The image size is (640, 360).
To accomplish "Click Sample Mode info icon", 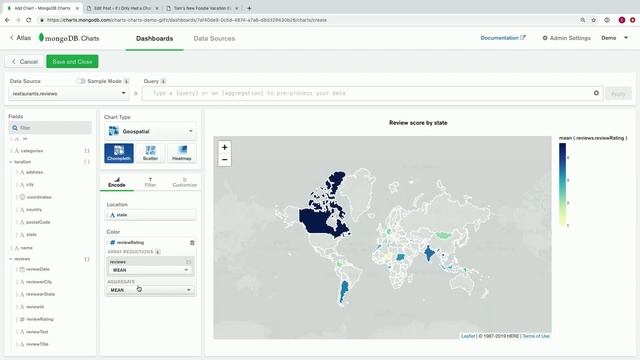I will point(127,81).
